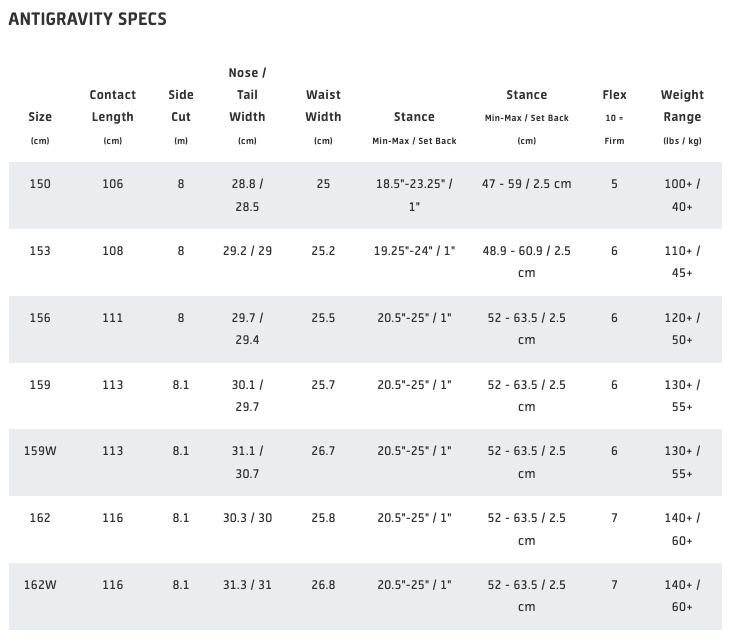Click the ANTIGRAVITY SPECS heading
The image size is (733, 638).
87,19
